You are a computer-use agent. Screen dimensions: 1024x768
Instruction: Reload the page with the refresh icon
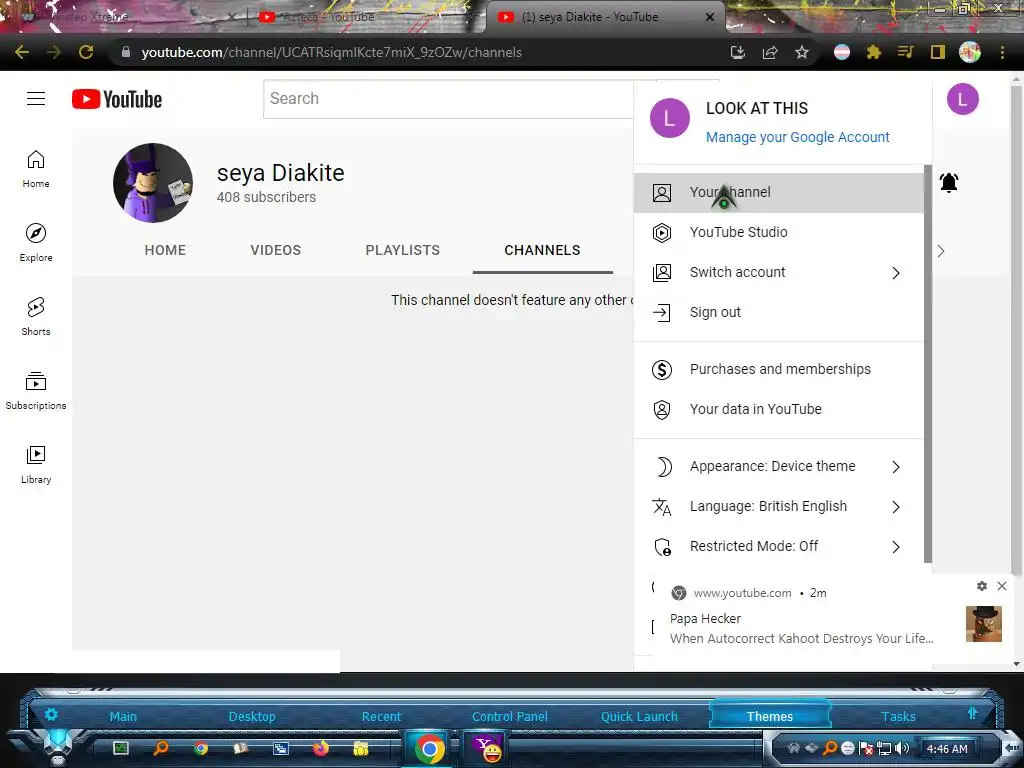86,52
